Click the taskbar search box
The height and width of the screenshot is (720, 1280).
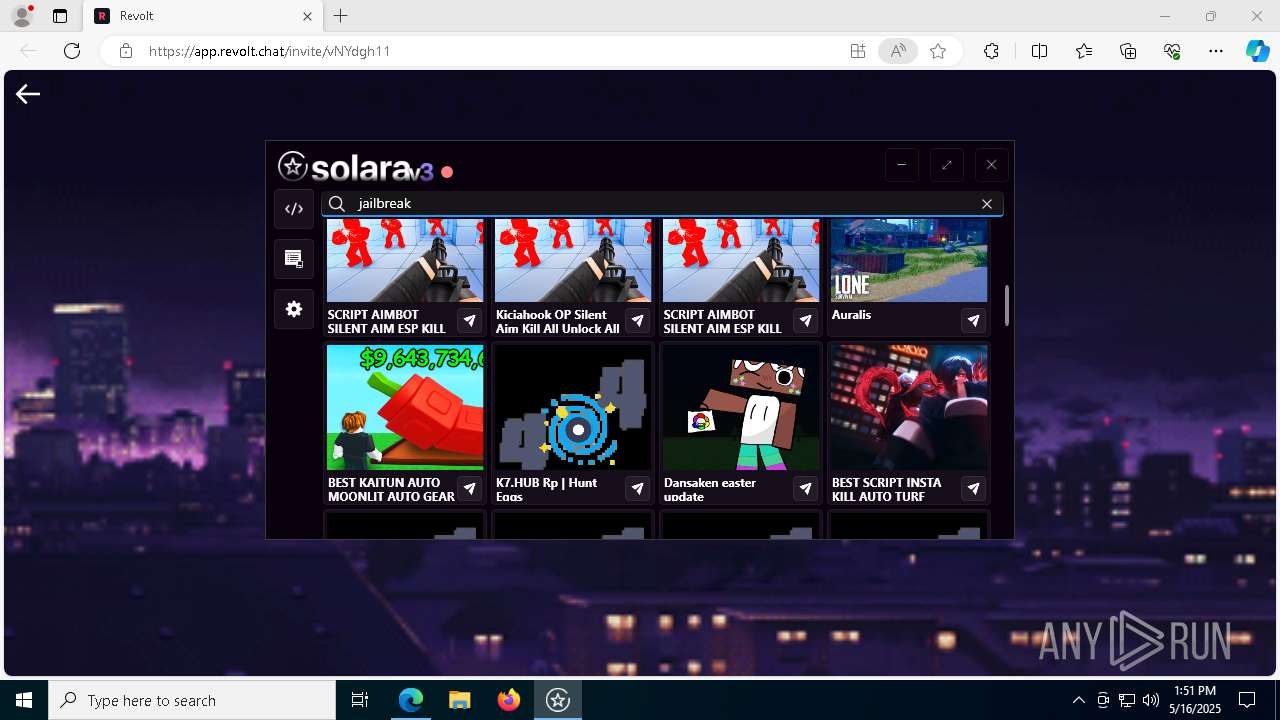point(192,700)
